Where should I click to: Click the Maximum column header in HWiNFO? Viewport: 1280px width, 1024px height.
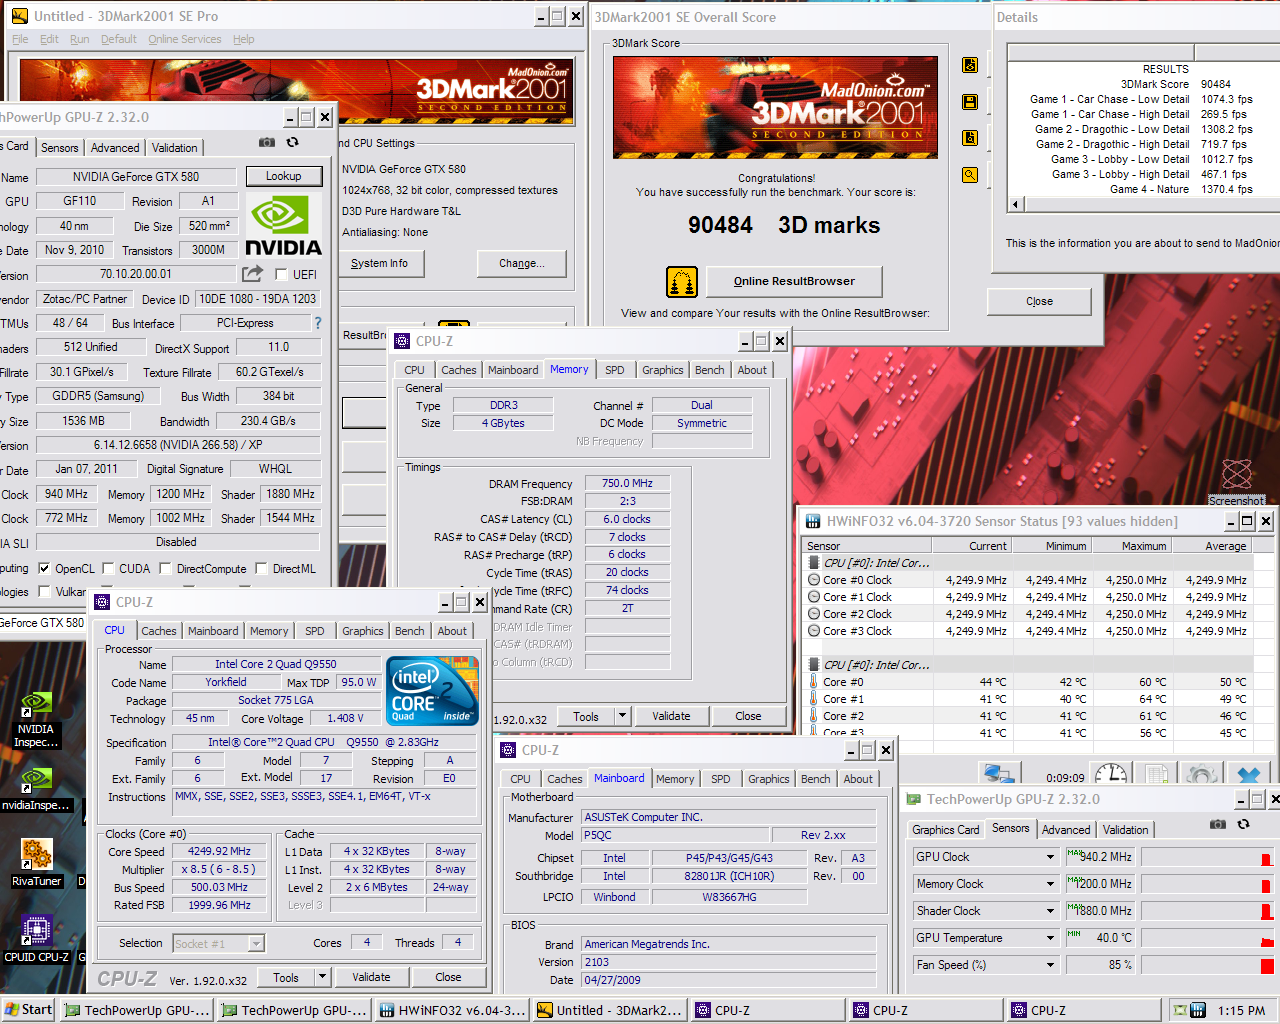tap(1131, 546)
